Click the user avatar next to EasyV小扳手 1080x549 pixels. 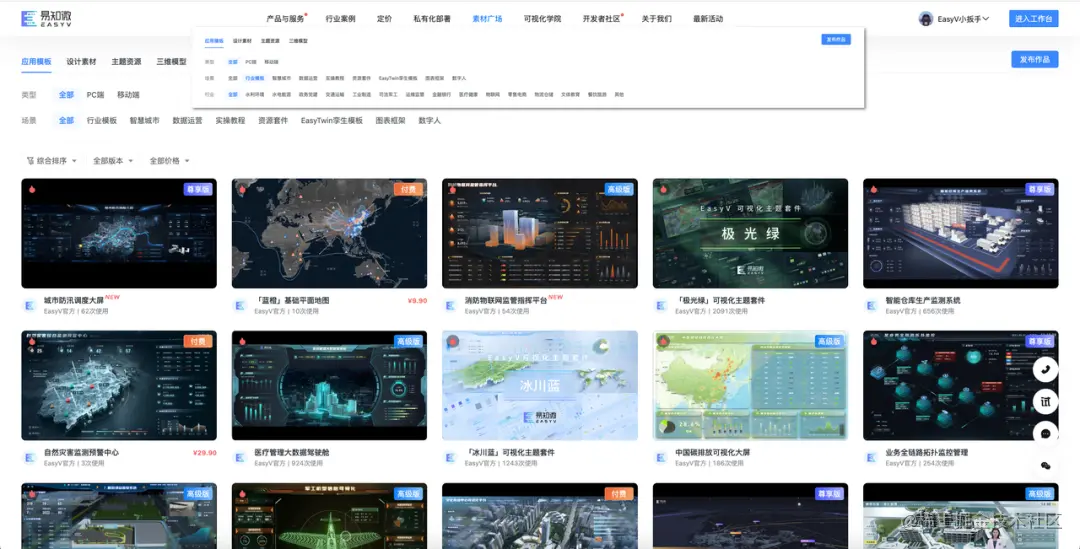click(x=926, y=19)
